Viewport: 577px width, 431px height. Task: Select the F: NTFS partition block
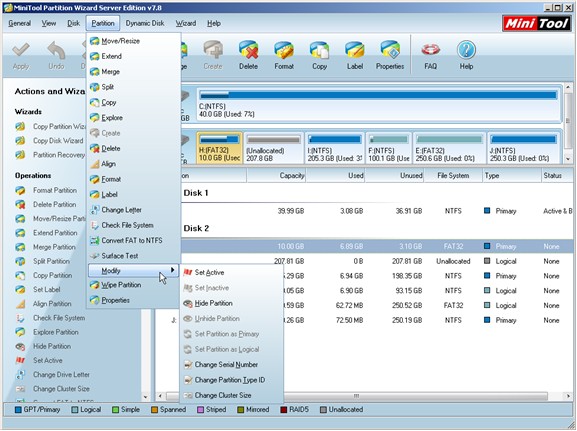point(389,148)
